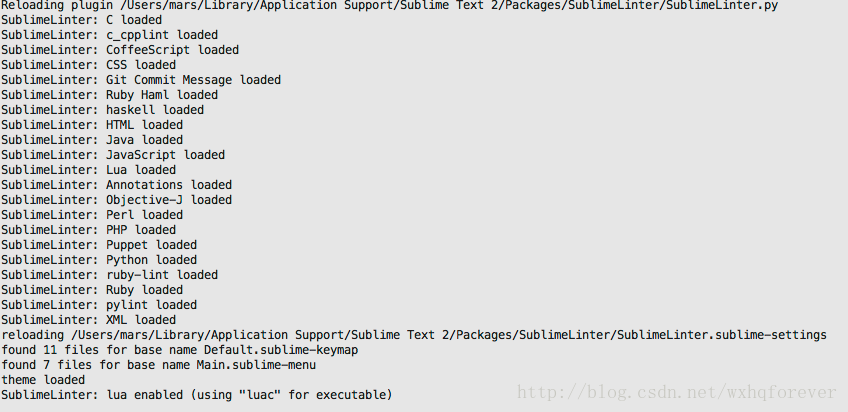The height and width of the screenshot is (412, 848).
Task: Select the 'Annotations loaded' line
Action: point(116,185)
